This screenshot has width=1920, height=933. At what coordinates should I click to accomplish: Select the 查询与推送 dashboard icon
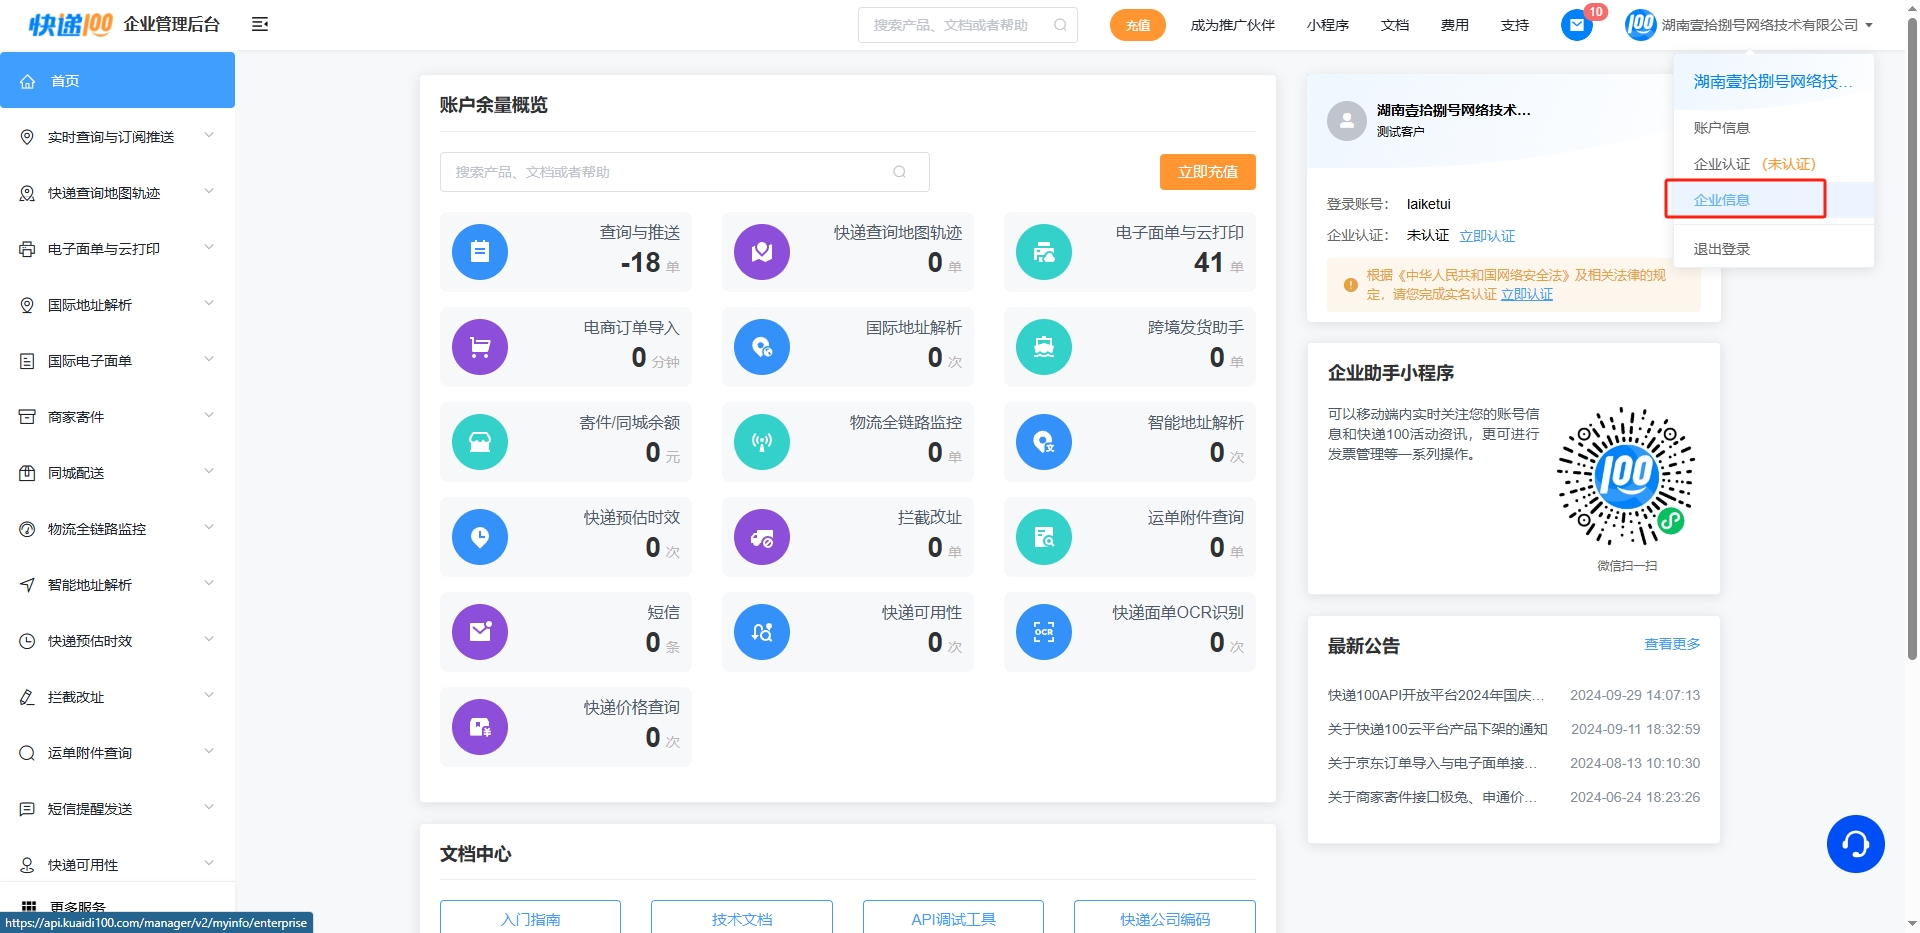pos(480,251)
